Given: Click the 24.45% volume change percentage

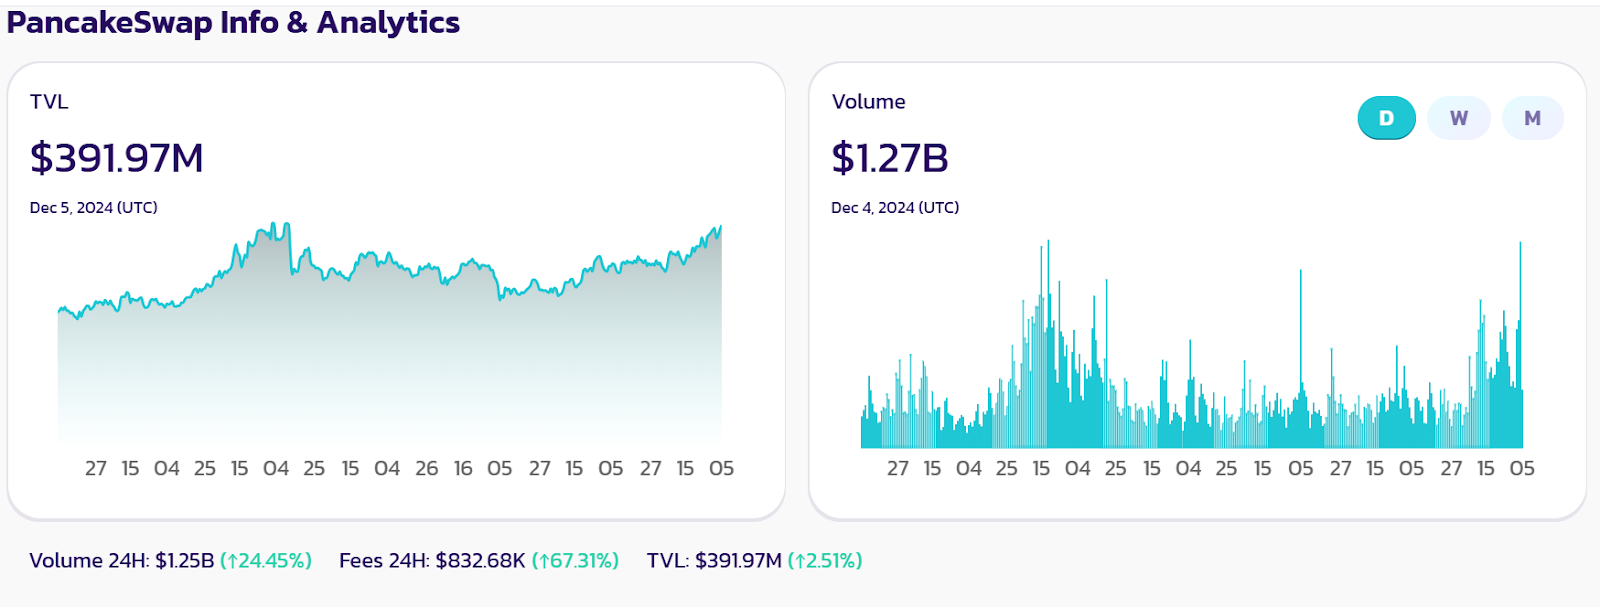Looking at the screenshot, I should 265,560.
